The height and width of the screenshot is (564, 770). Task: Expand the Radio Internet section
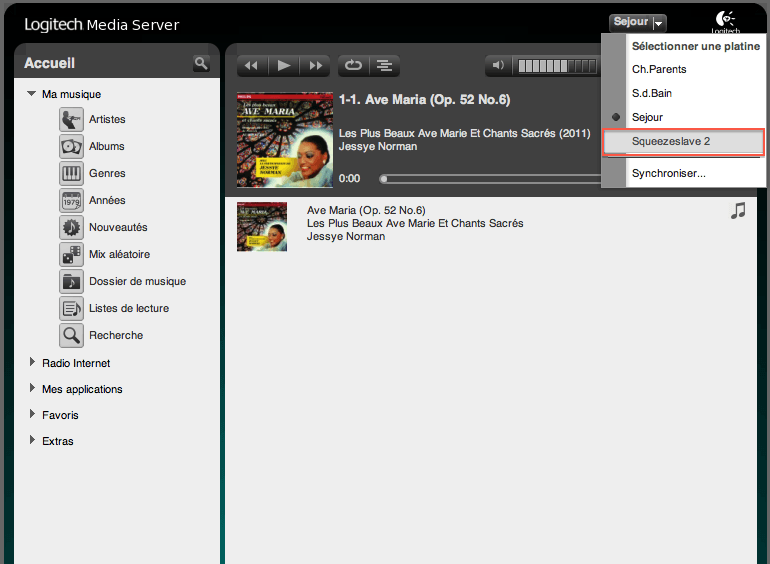[32, 362]
